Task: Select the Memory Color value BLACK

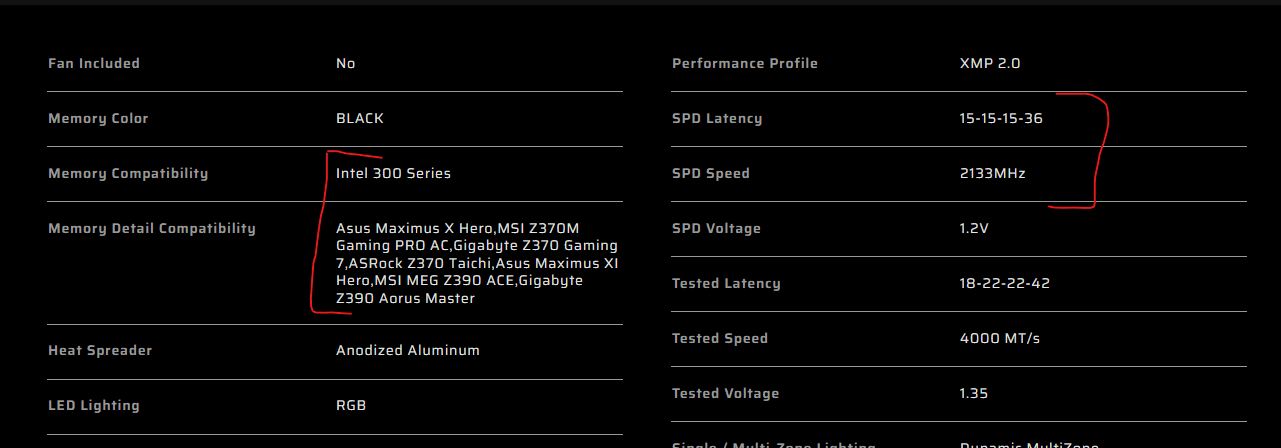Action: (x=360, y=118)
